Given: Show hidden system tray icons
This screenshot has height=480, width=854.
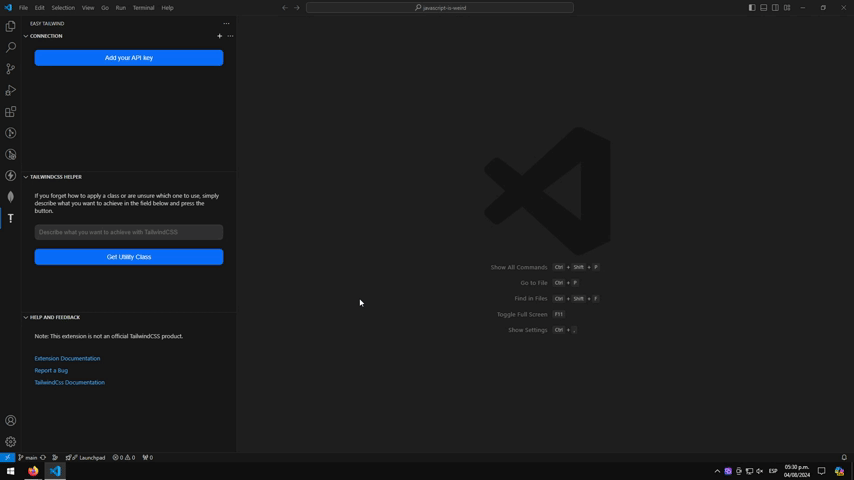Looking at the screenshot, I should [x=717, y=471].
